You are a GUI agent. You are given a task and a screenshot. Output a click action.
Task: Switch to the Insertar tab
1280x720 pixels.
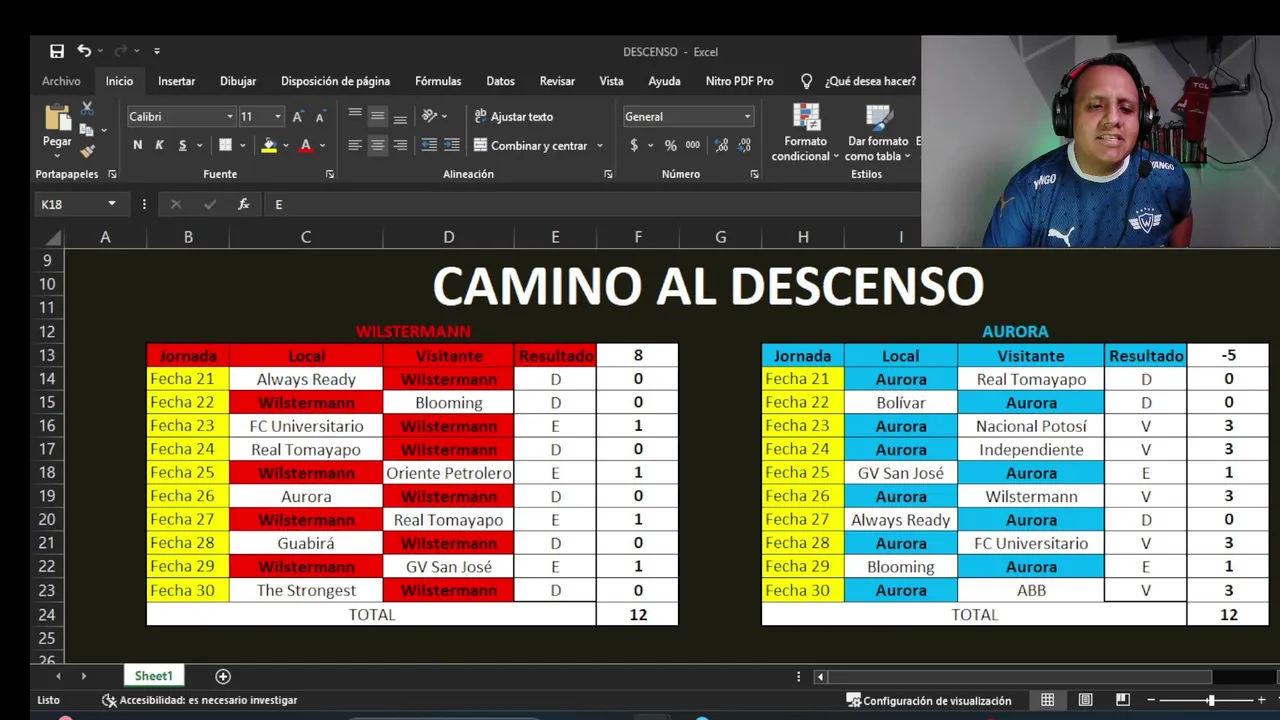coord(176,81)
